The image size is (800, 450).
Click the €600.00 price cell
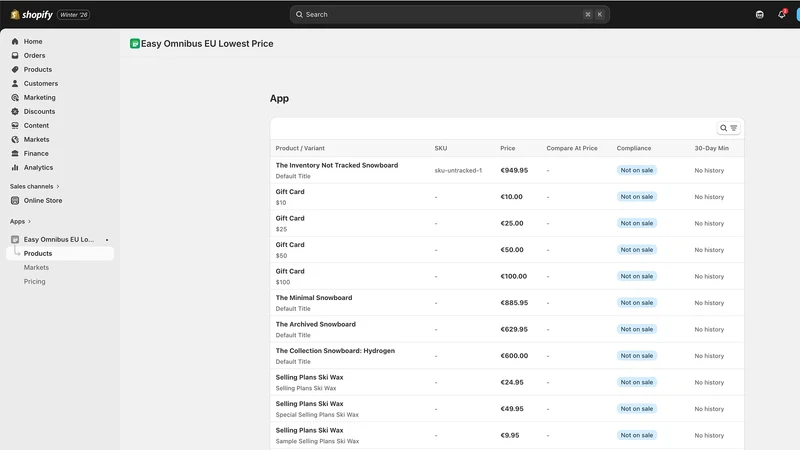[514, 356]
